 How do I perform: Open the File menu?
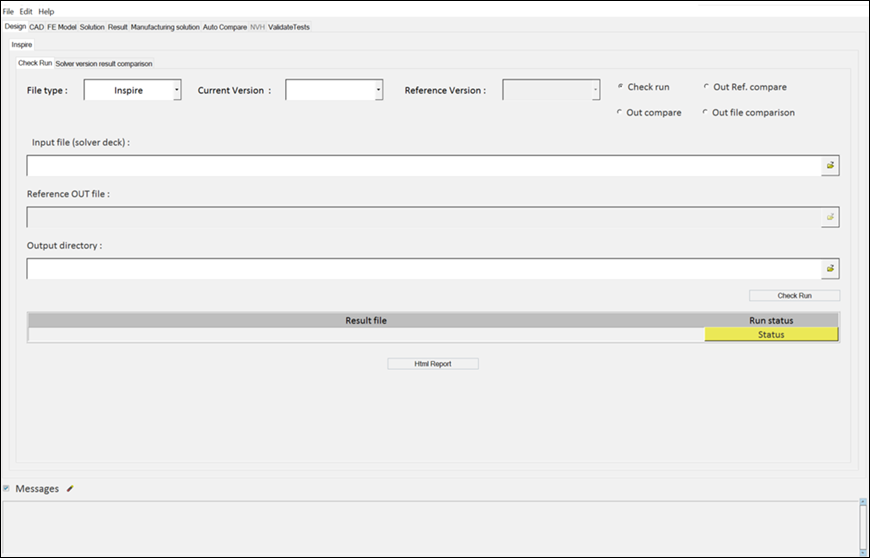(8, 11)
